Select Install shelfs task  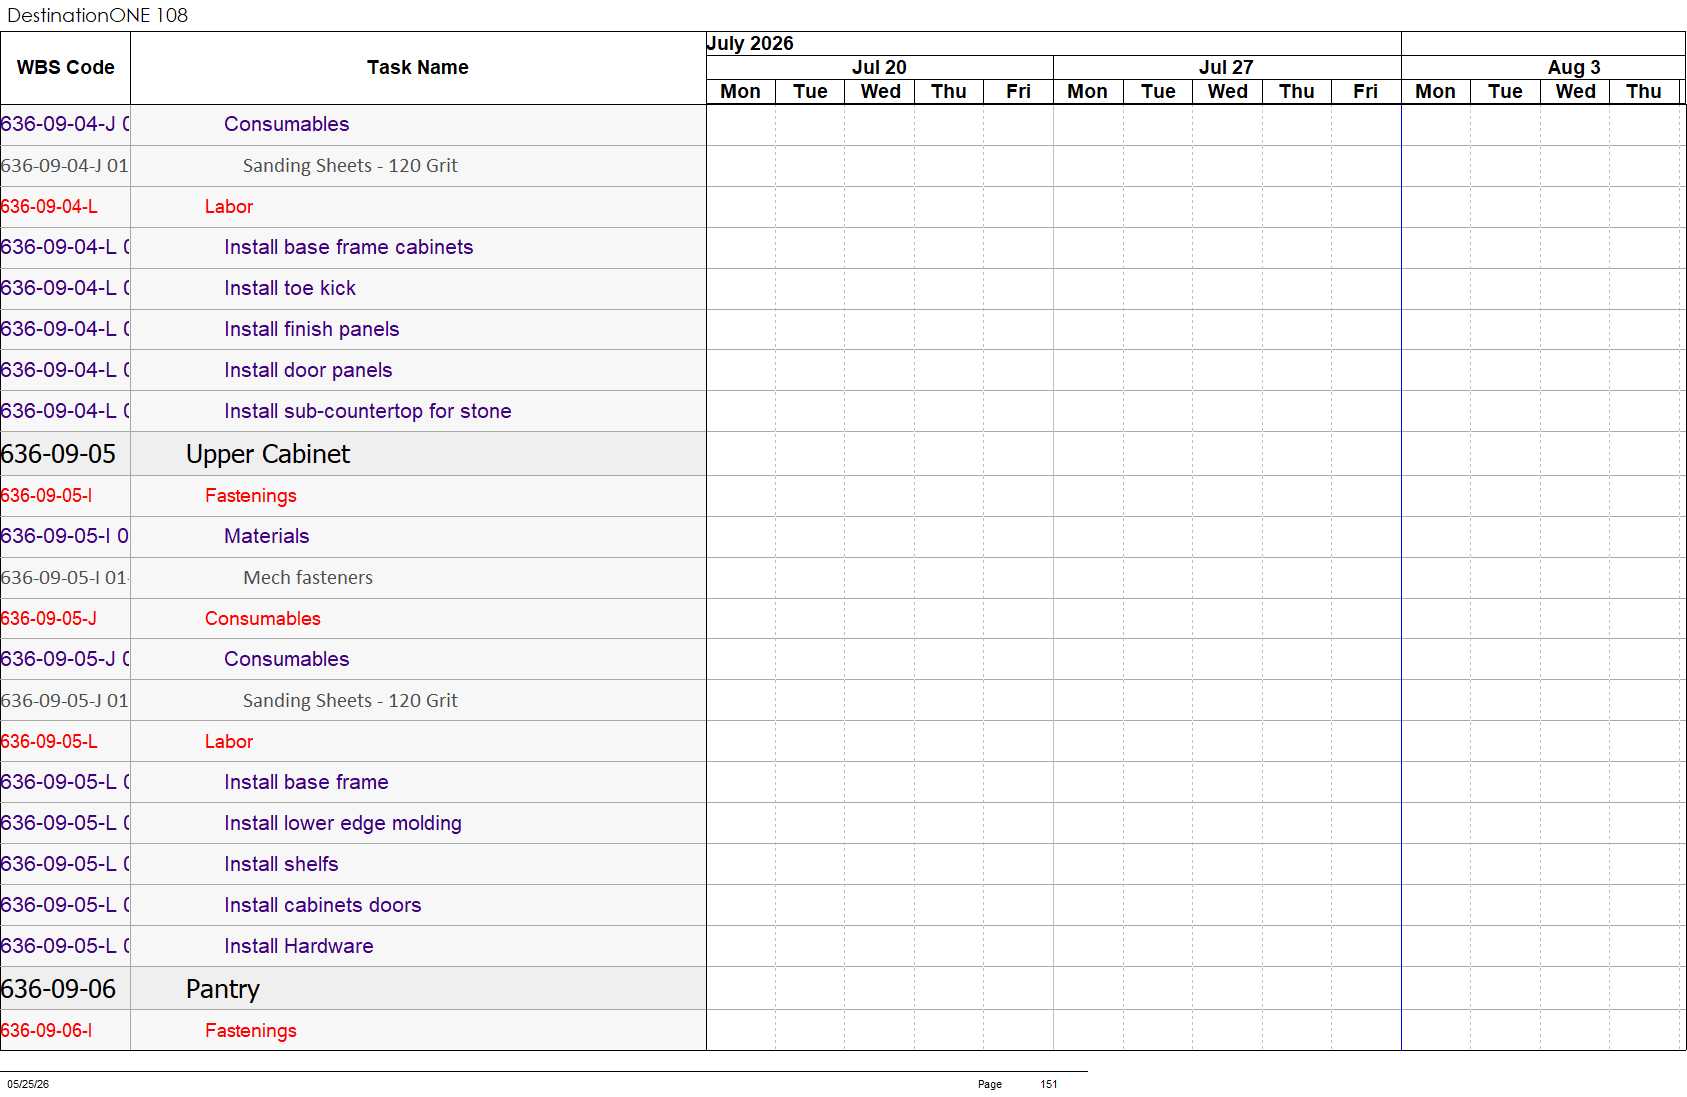(x=281, y=864)
